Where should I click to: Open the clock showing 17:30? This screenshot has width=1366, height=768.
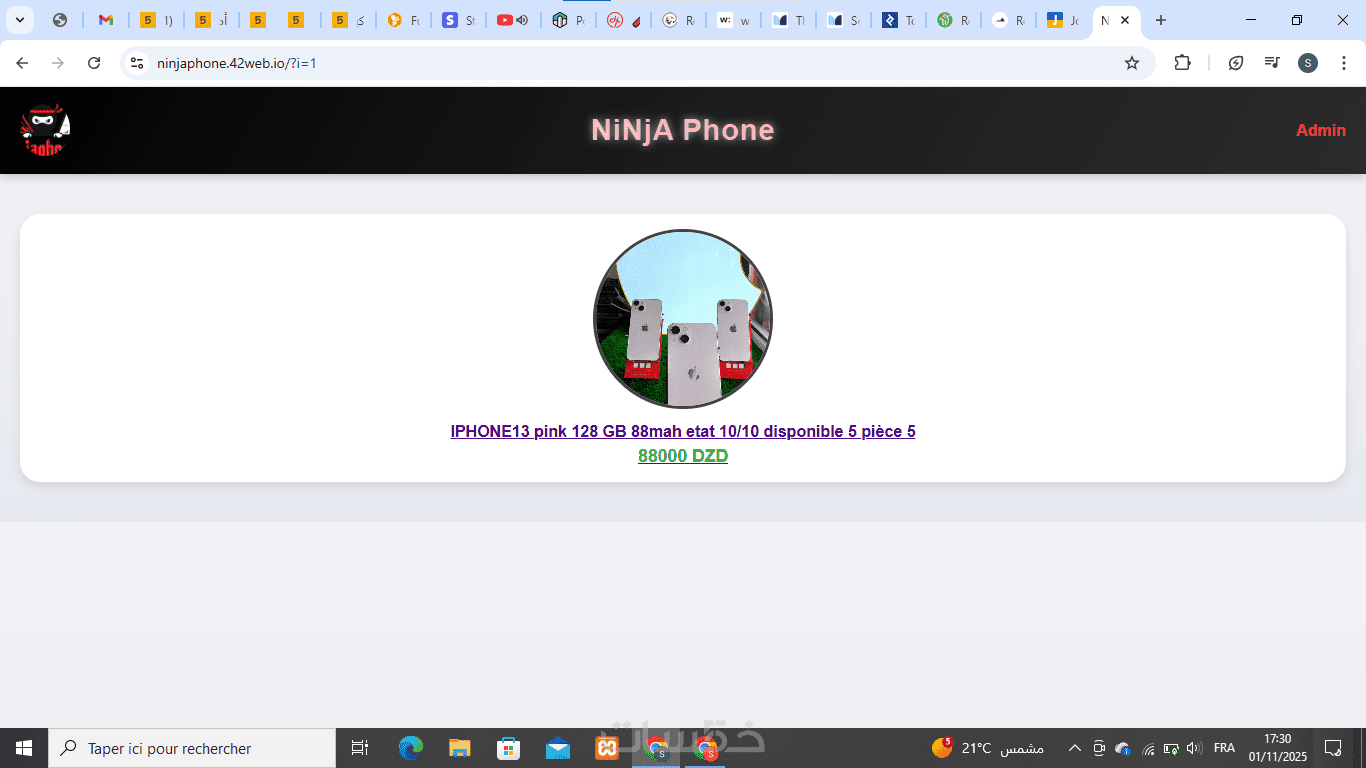point(1277,748)
